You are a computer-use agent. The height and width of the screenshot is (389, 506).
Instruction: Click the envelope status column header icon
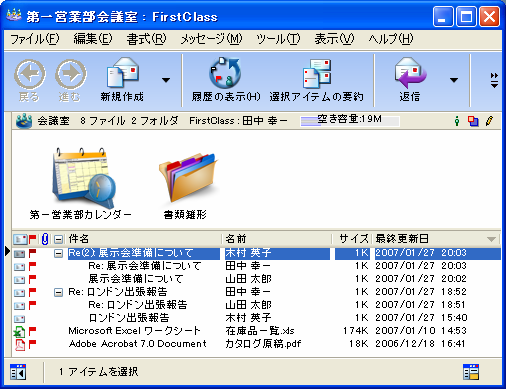click(20, 239)
